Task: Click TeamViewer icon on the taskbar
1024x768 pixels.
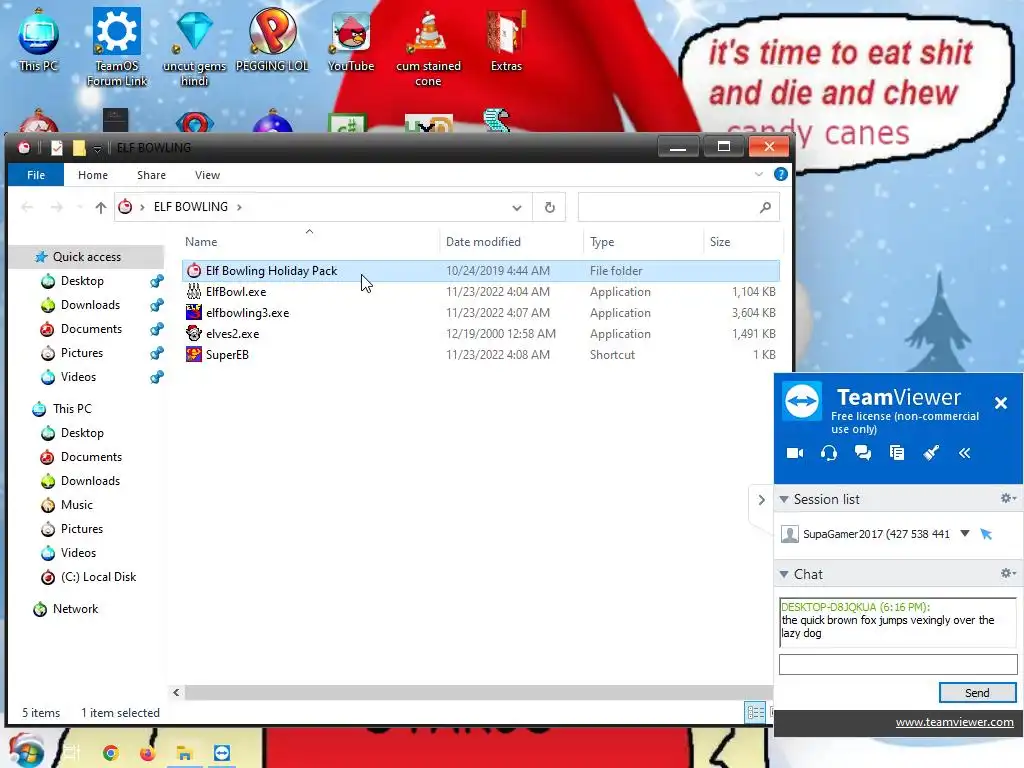Action: pyautogui.click(x=221, y=753)
